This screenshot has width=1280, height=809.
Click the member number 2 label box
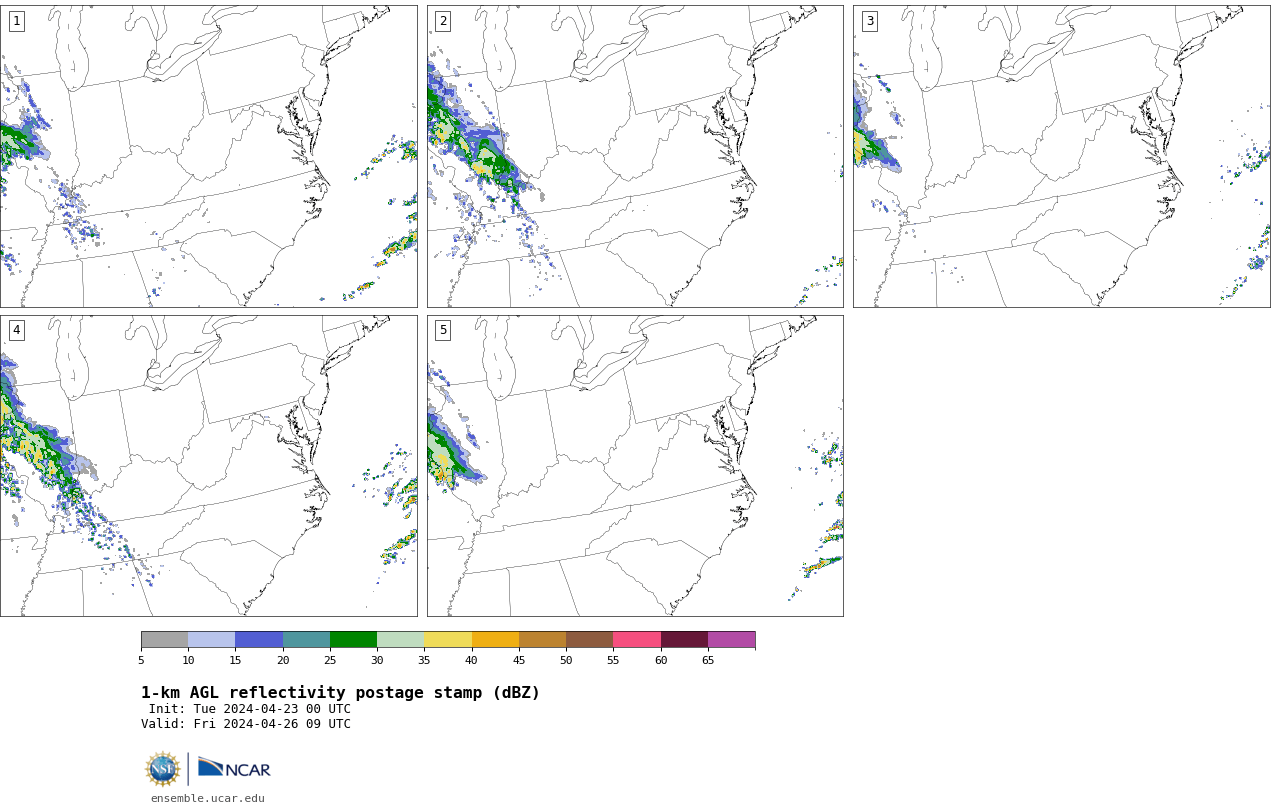(x=443, y=21)
